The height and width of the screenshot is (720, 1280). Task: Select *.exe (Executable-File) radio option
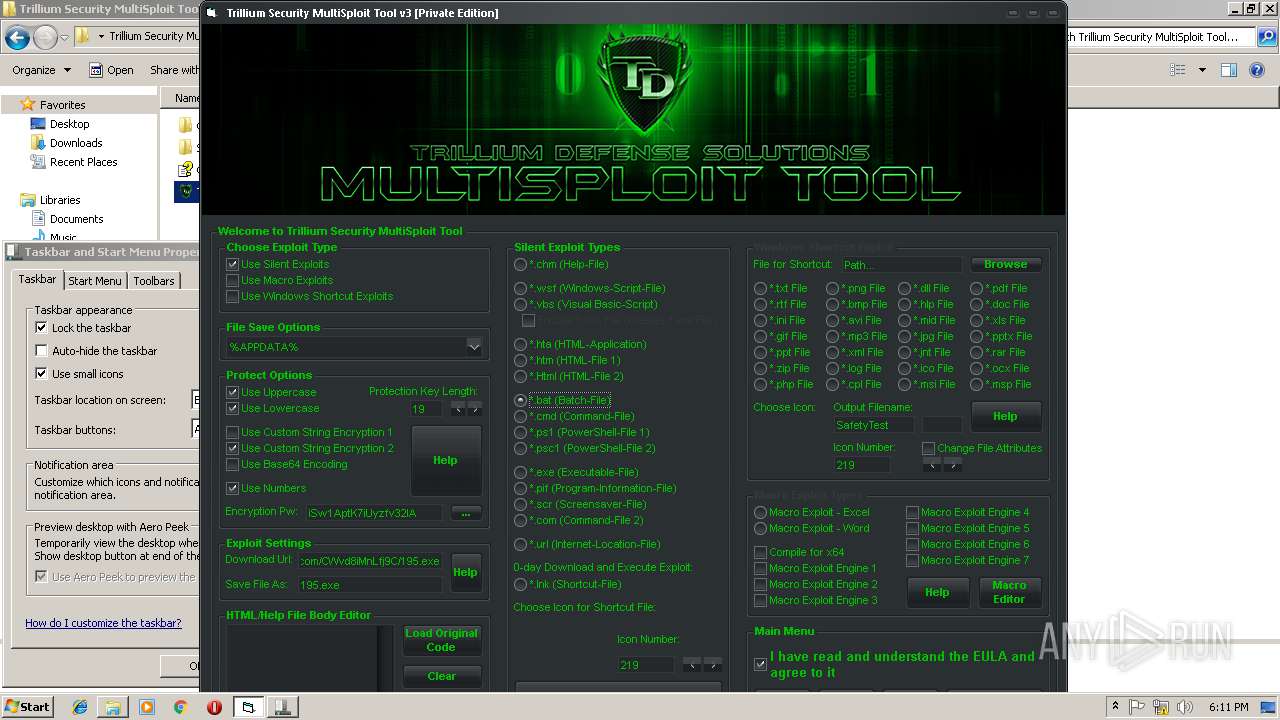(x=520, y=472)
